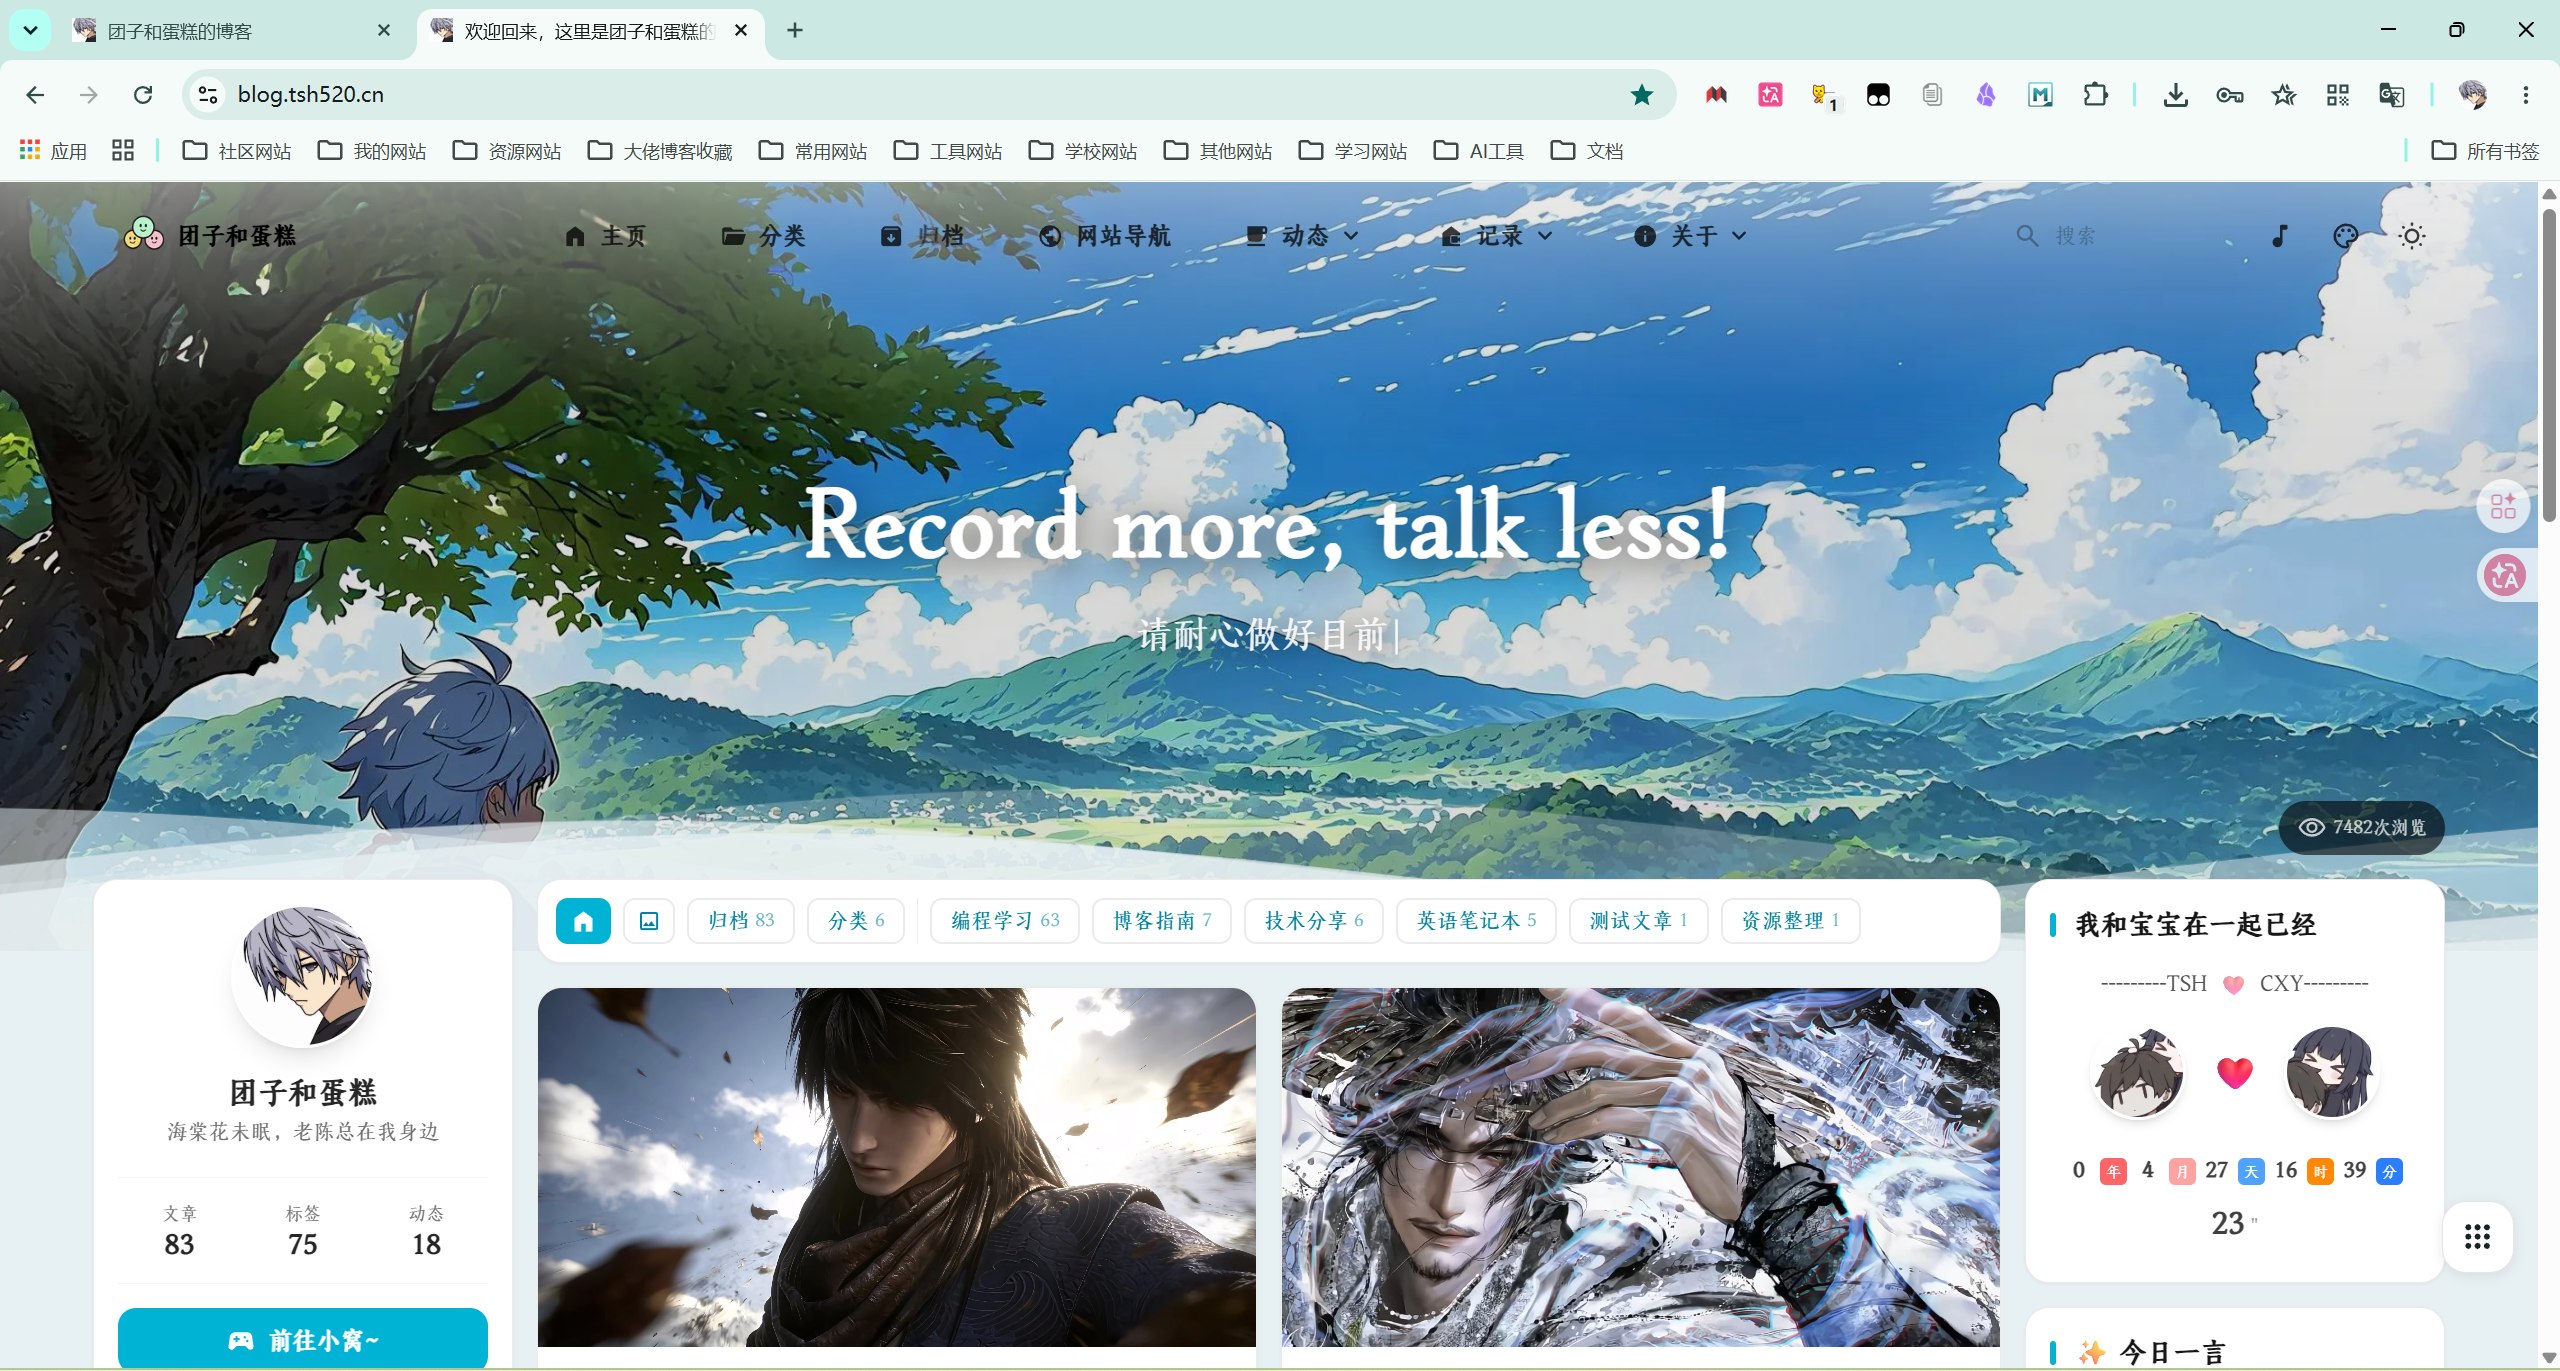Expand the 关于 dropdown menu
Screen dimensions: 2560x1371
1691,236
